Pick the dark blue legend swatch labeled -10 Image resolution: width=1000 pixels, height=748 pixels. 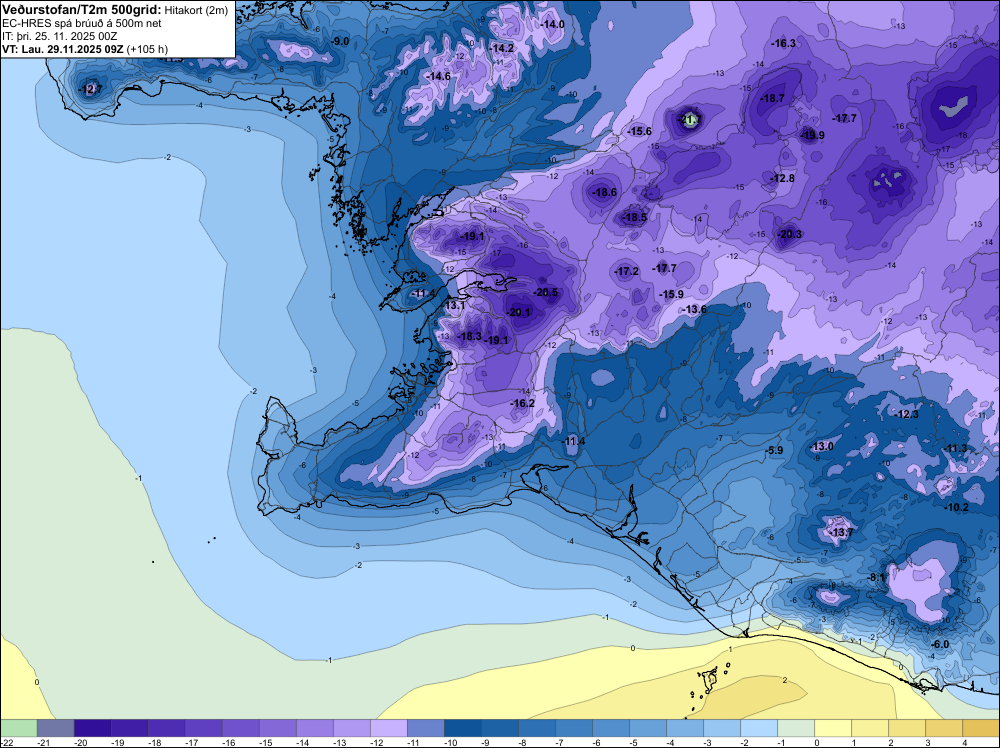click(462, 728)
